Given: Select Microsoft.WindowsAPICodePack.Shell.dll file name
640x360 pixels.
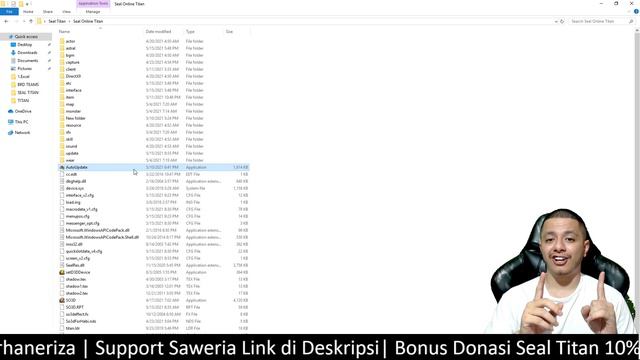Looking at the screenshot, I should pyautogui.click(x=102, y=237).
